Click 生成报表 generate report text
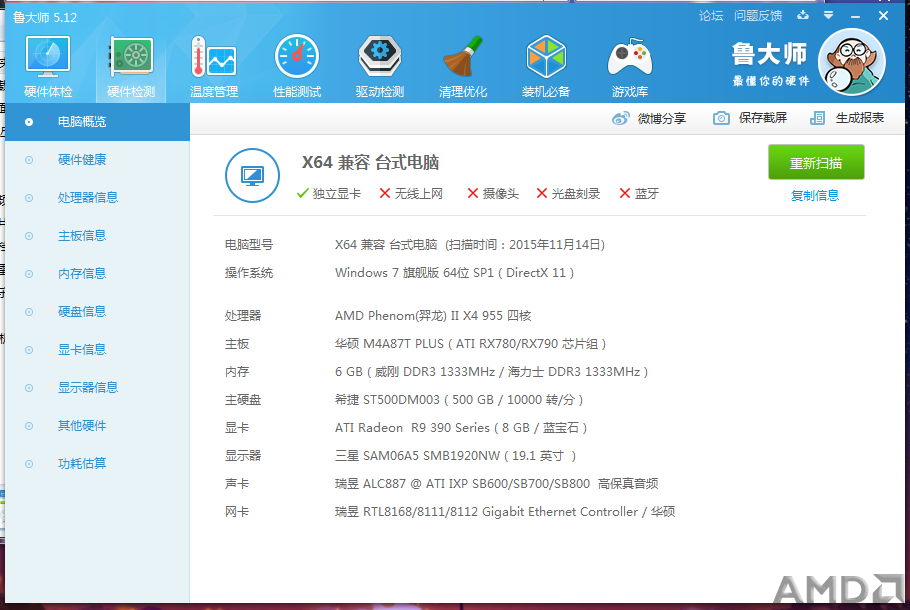The image size is (910, 610). pyautogui.click(x=860, y=118)
